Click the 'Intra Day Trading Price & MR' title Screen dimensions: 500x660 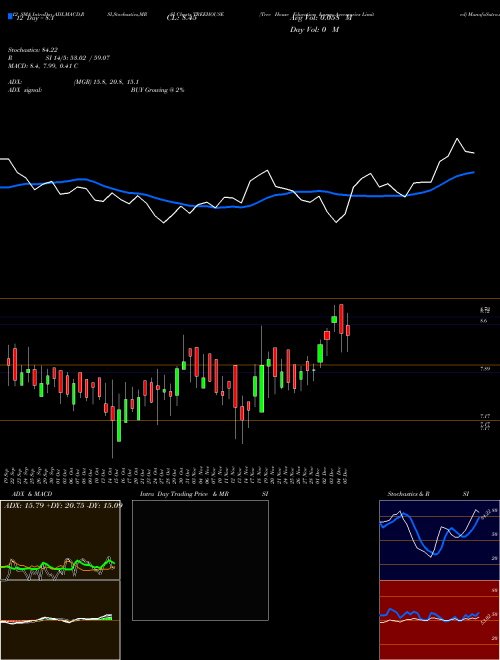click(x=184, y=494)
